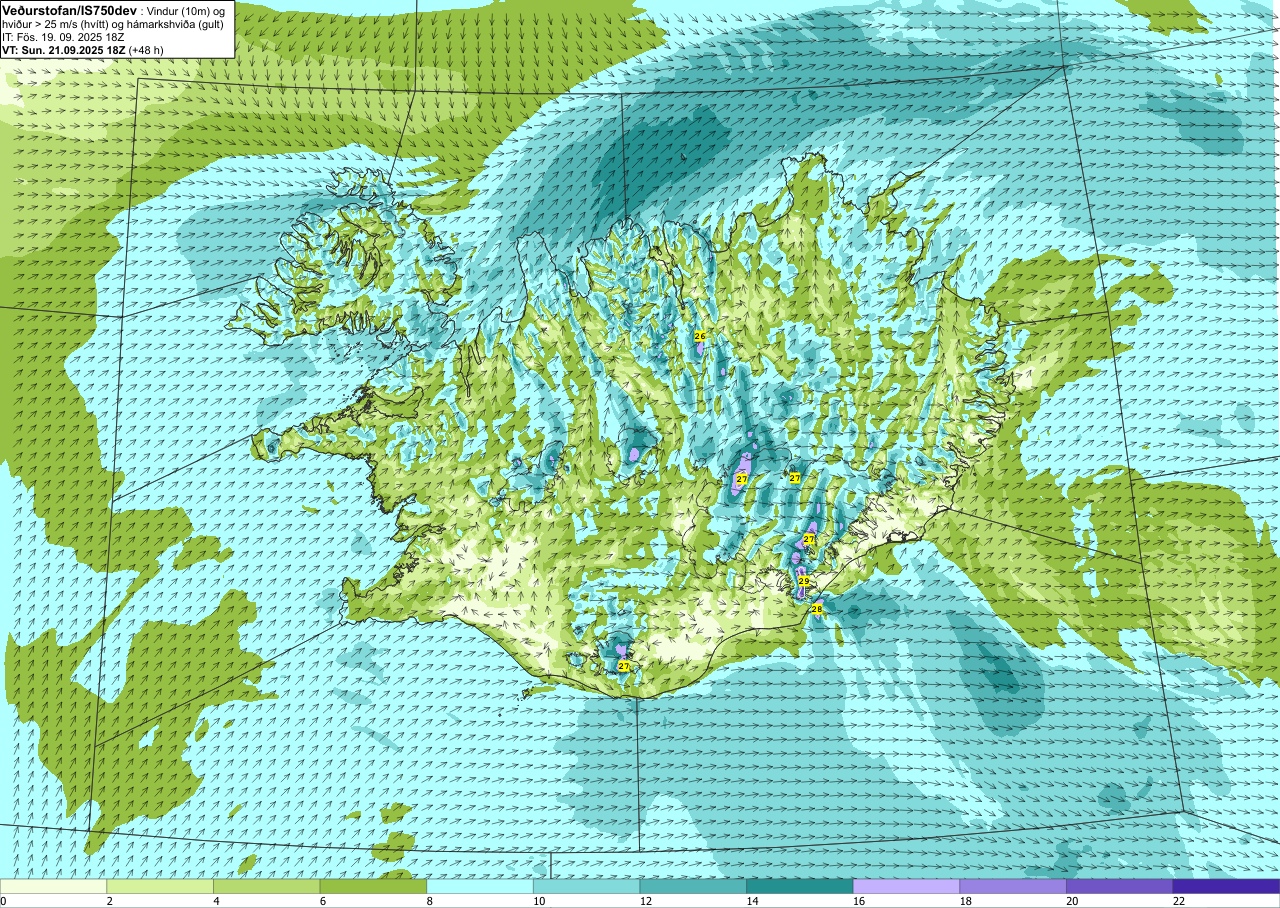This screenshot has width=1280, height=908.
Task: Click the legend scale number 10
Action: tap(538, 901)
